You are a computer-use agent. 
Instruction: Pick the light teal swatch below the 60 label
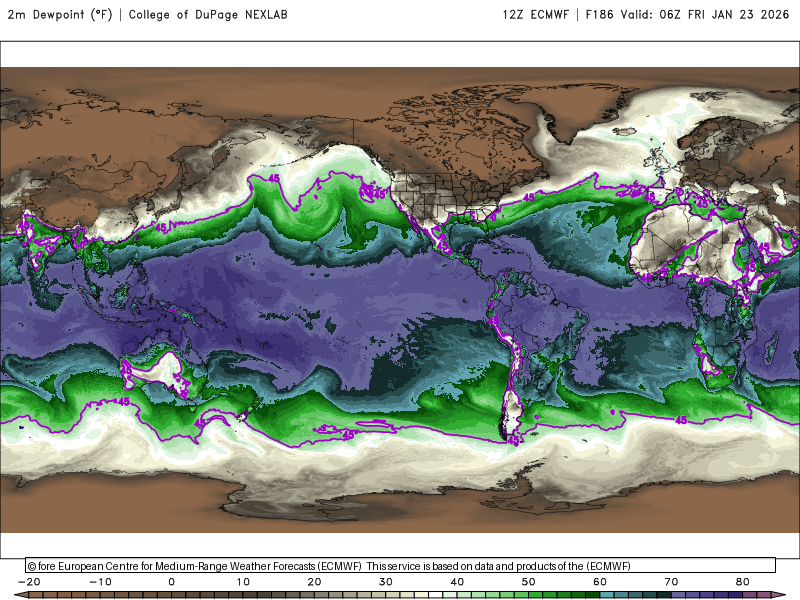[607, 595]
